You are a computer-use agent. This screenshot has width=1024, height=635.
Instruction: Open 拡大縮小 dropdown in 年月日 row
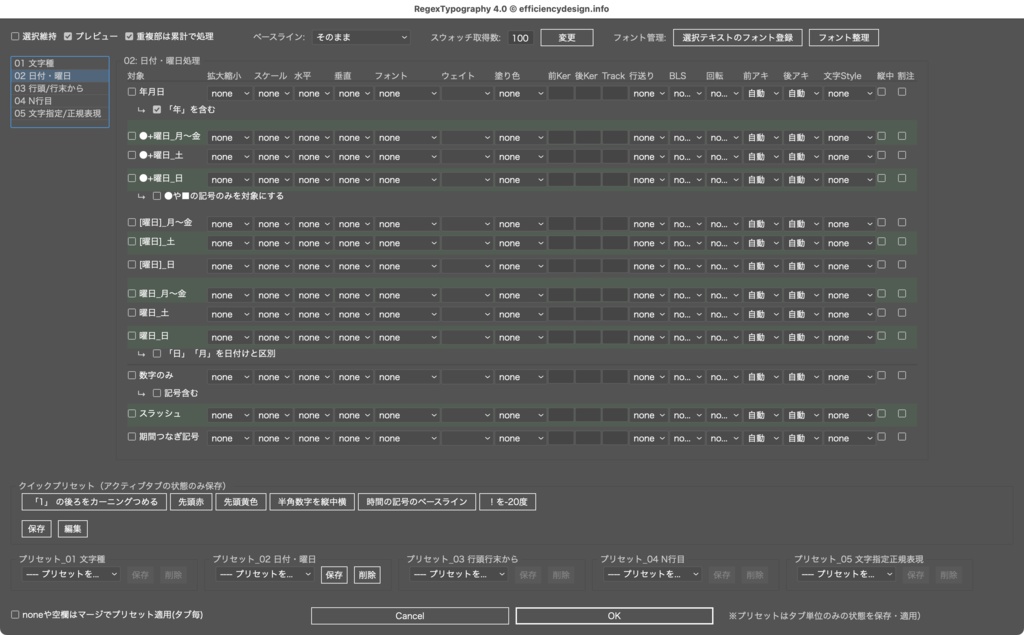[x=229, y=93]
